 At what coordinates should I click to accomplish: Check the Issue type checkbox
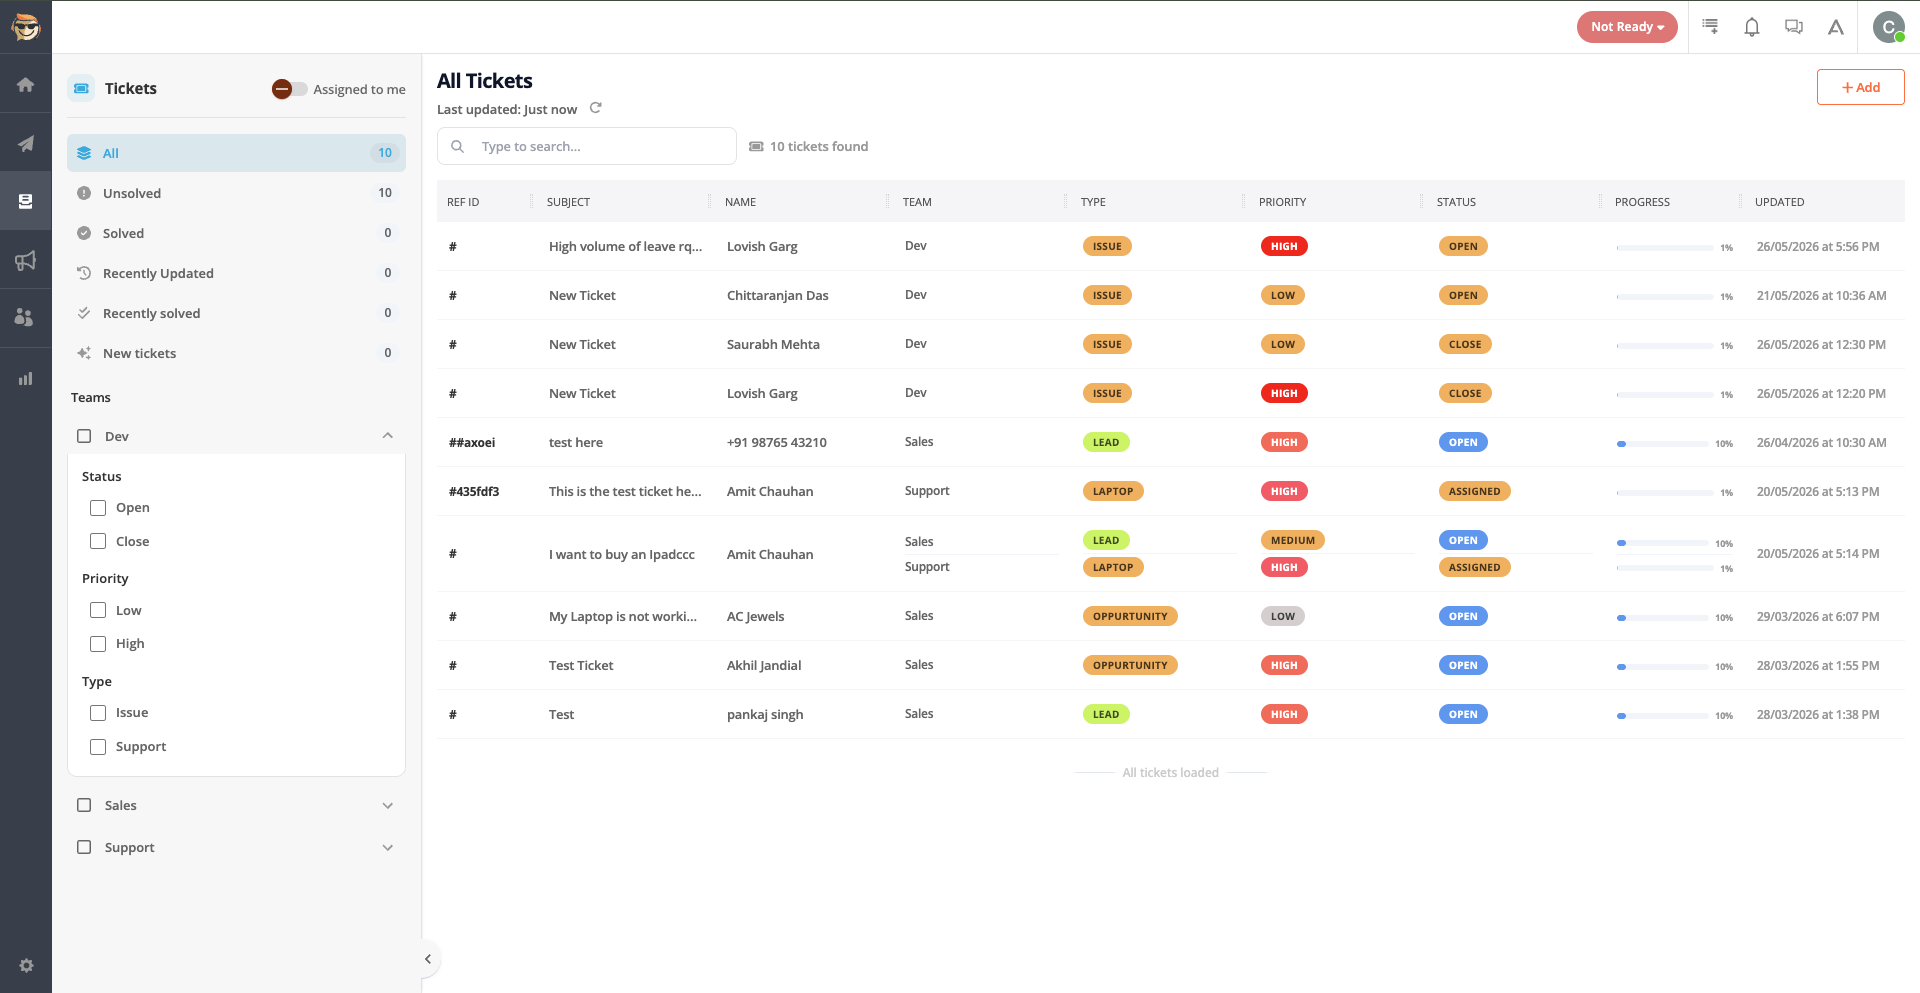tap(98, 713)
